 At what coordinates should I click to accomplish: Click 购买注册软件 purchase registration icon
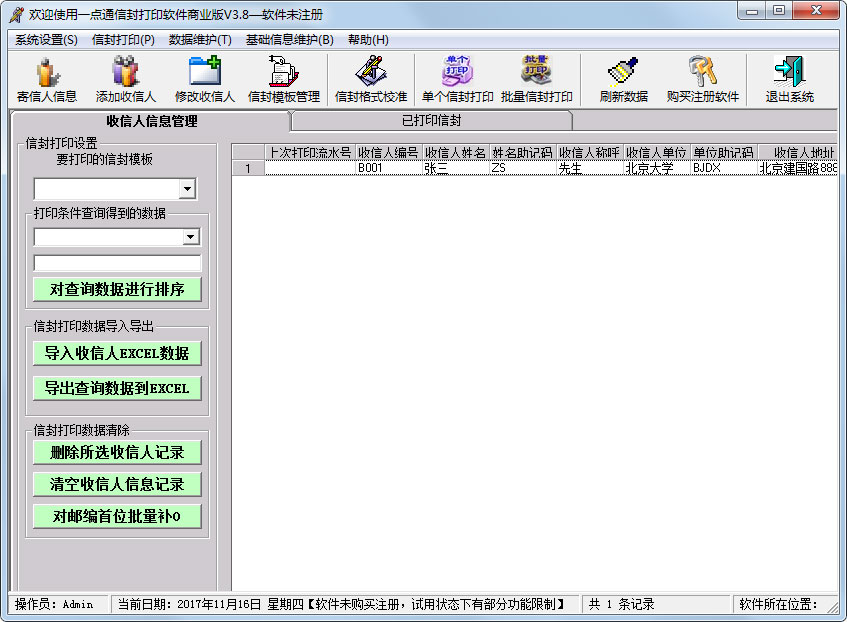coord(703,79)
